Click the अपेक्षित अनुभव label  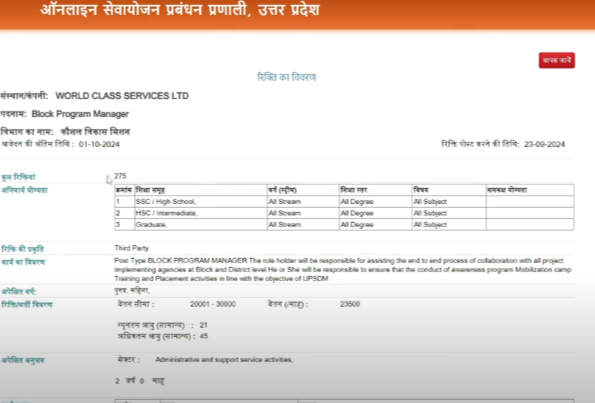(x=23, y=360)
